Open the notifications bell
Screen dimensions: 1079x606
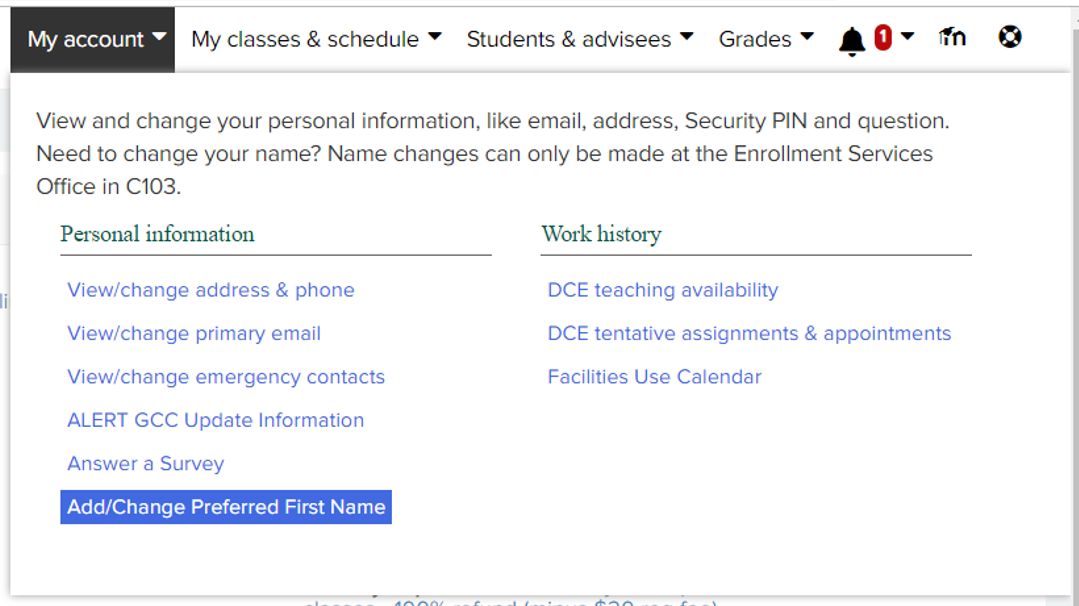[x=851, y=38]
